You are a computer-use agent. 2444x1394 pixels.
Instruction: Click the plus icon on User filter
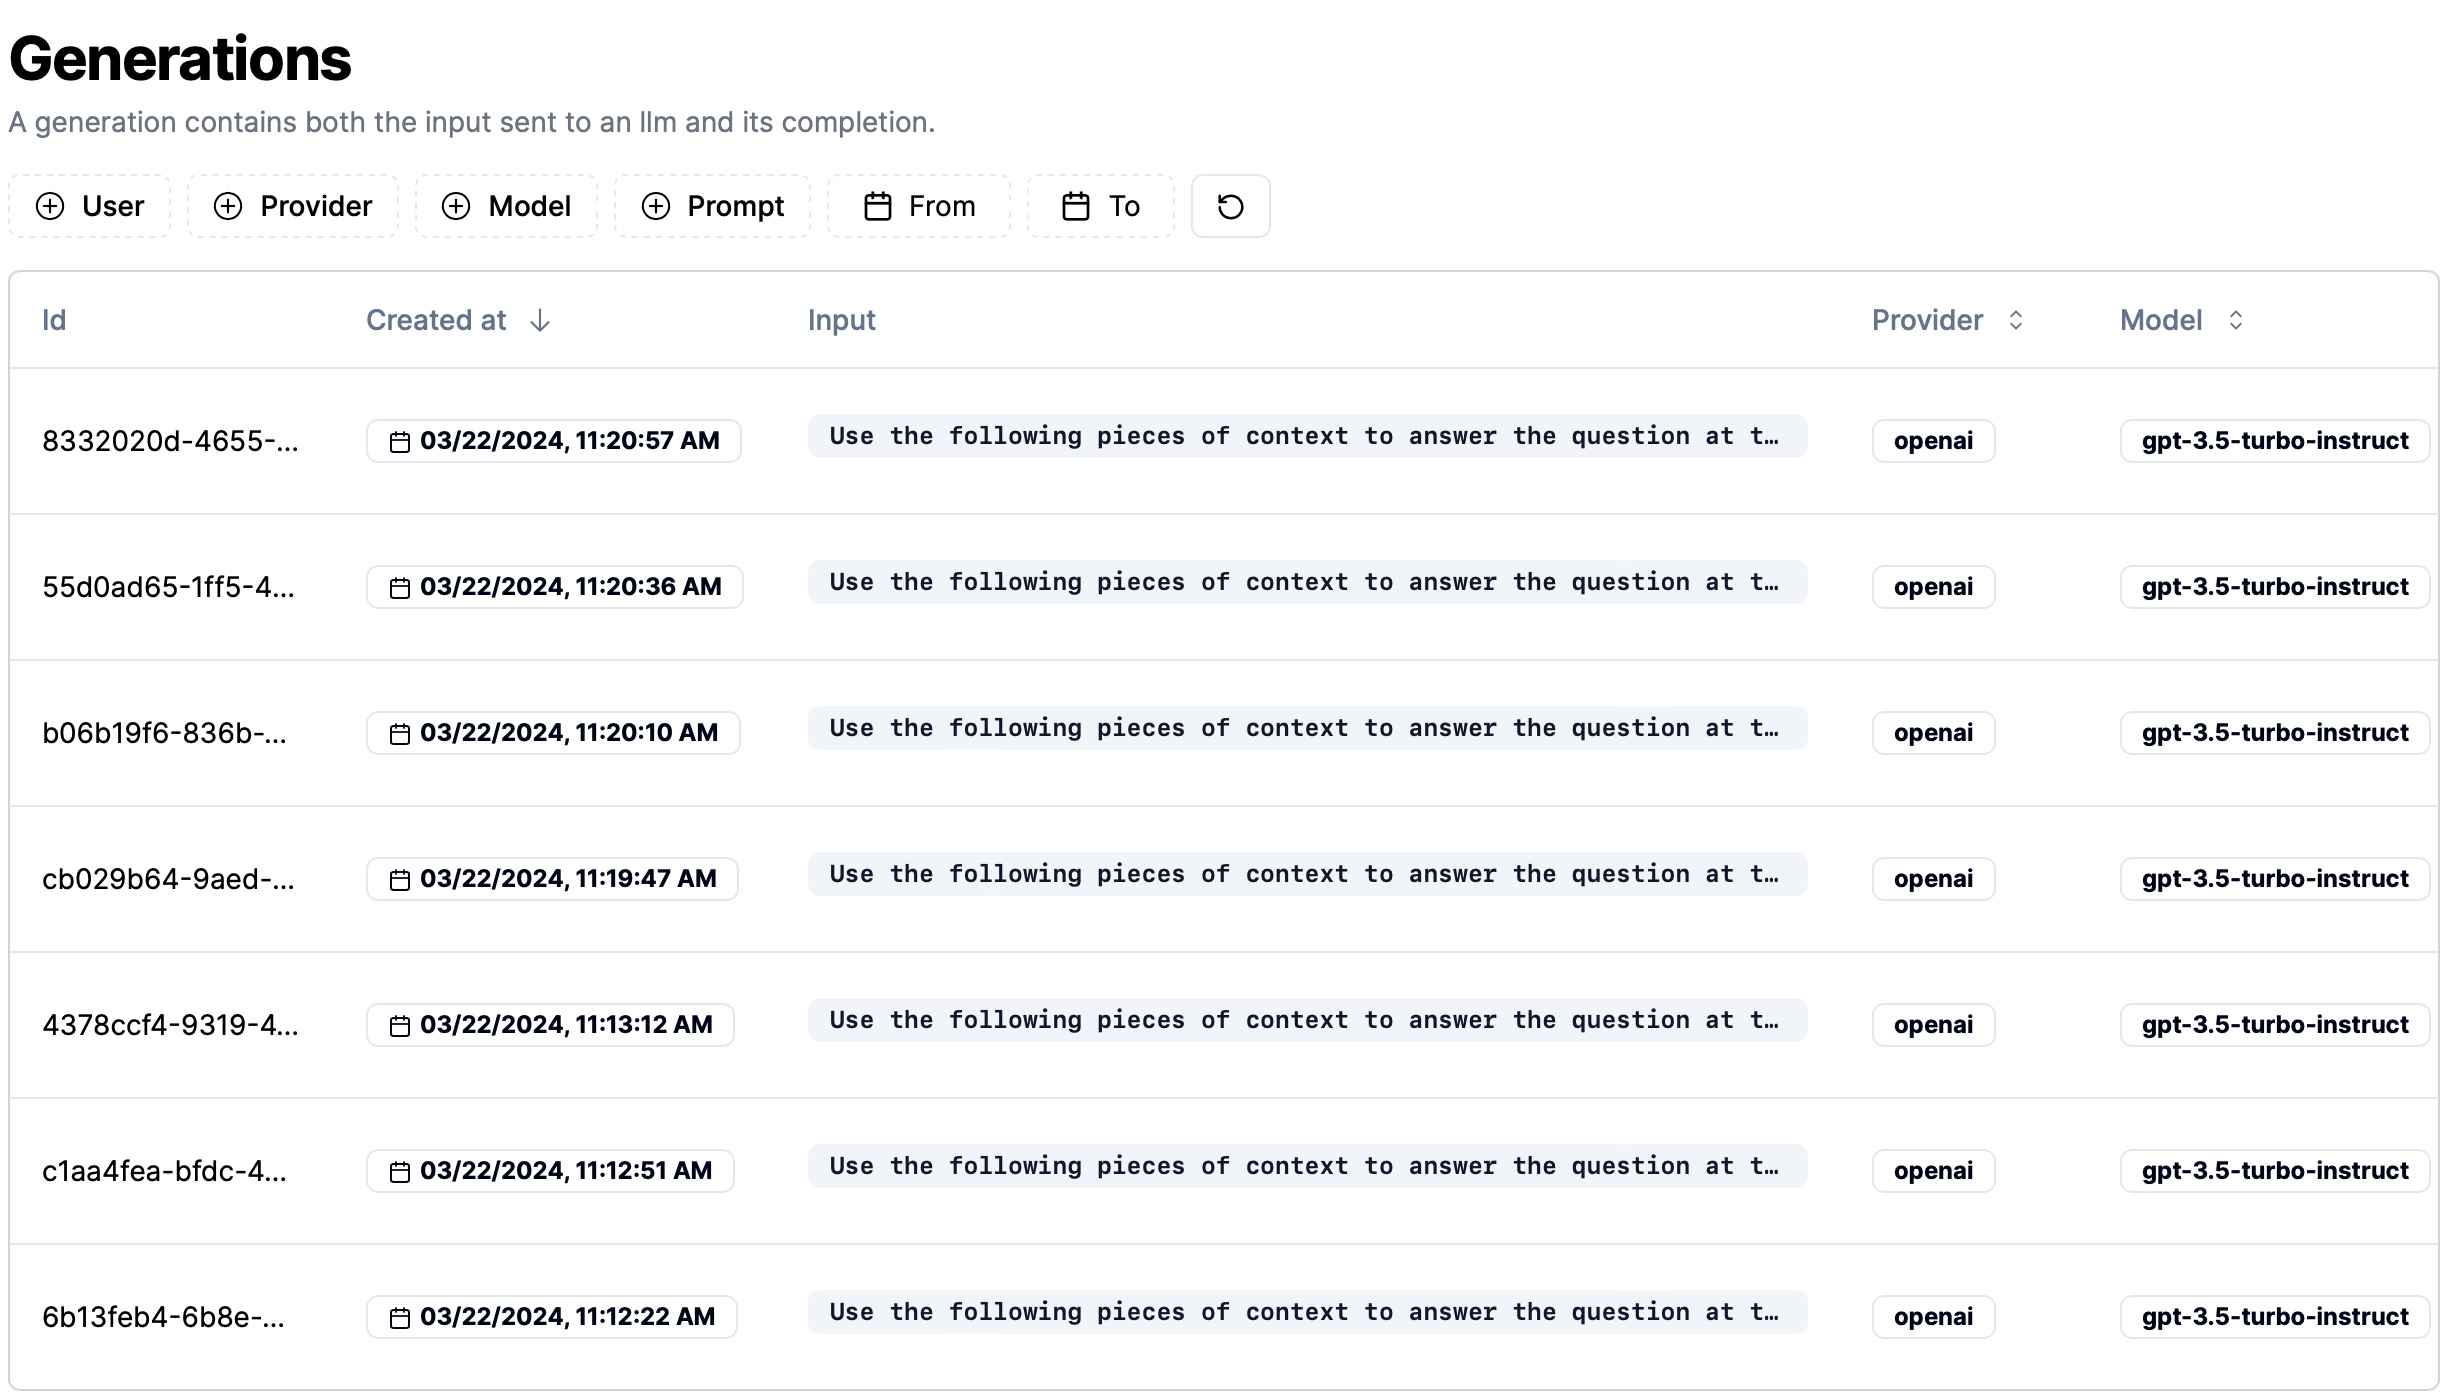(x=50, y=206)
